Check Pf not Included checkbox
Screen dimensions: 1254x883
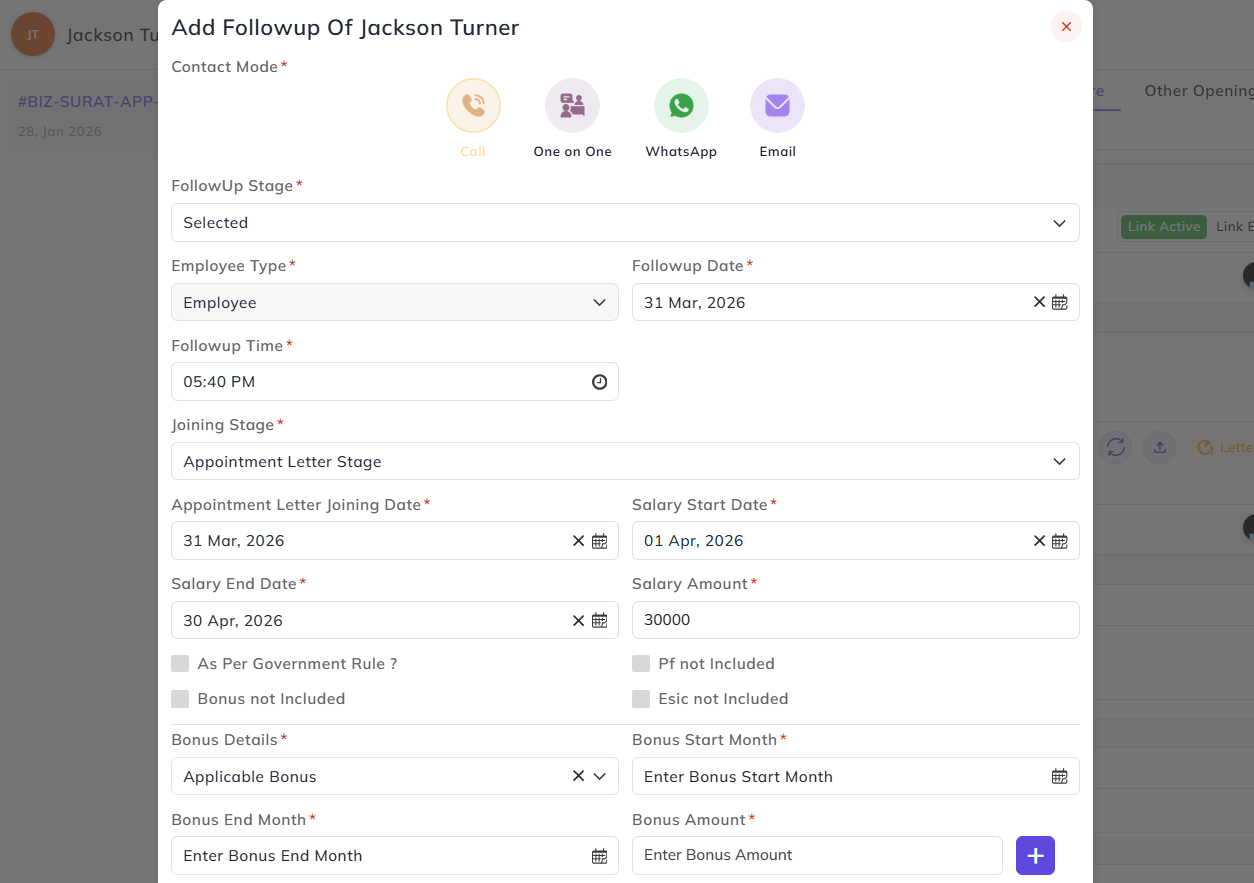[x=641, y=664]
